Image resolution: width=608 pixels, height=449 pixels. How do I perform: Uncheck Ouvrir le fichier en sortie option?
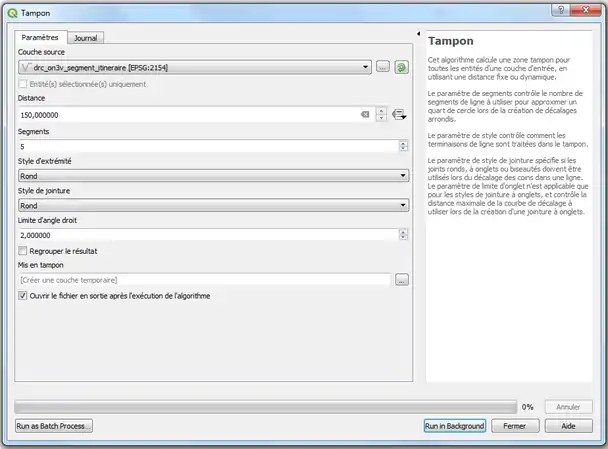(x=24, y=296)
